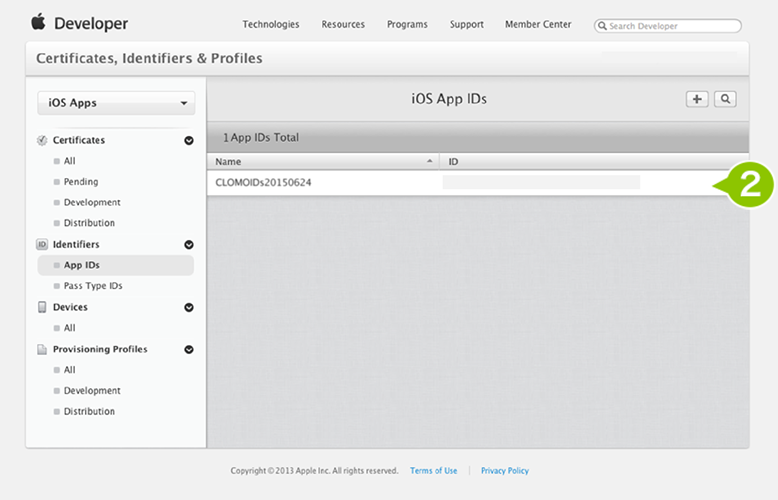Viewport: 778px width, 500px height.
Task: Click the magnifier icon in Search Developer
Action: click(602, 26)
